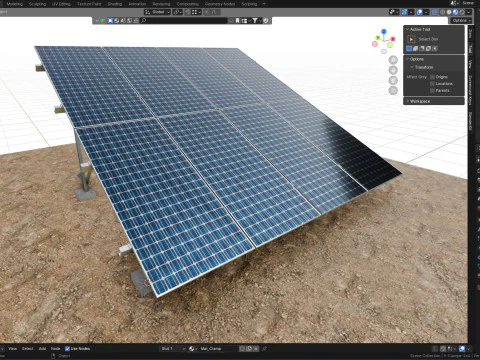Enable Affect Only Parents checkbox
Image resolution: width=480 pixels, height=360 pixels.
point(433,91)
